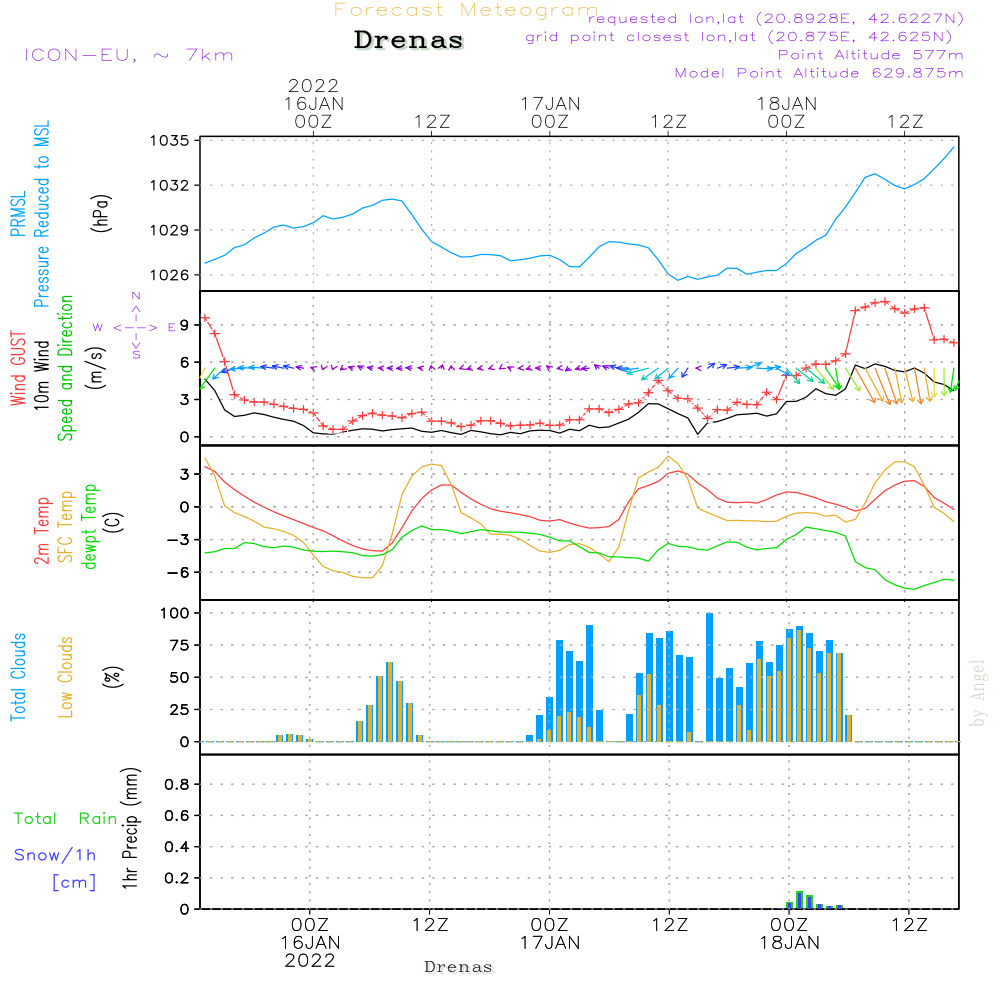Click the PRMSL axis label

tap(18, 209)
